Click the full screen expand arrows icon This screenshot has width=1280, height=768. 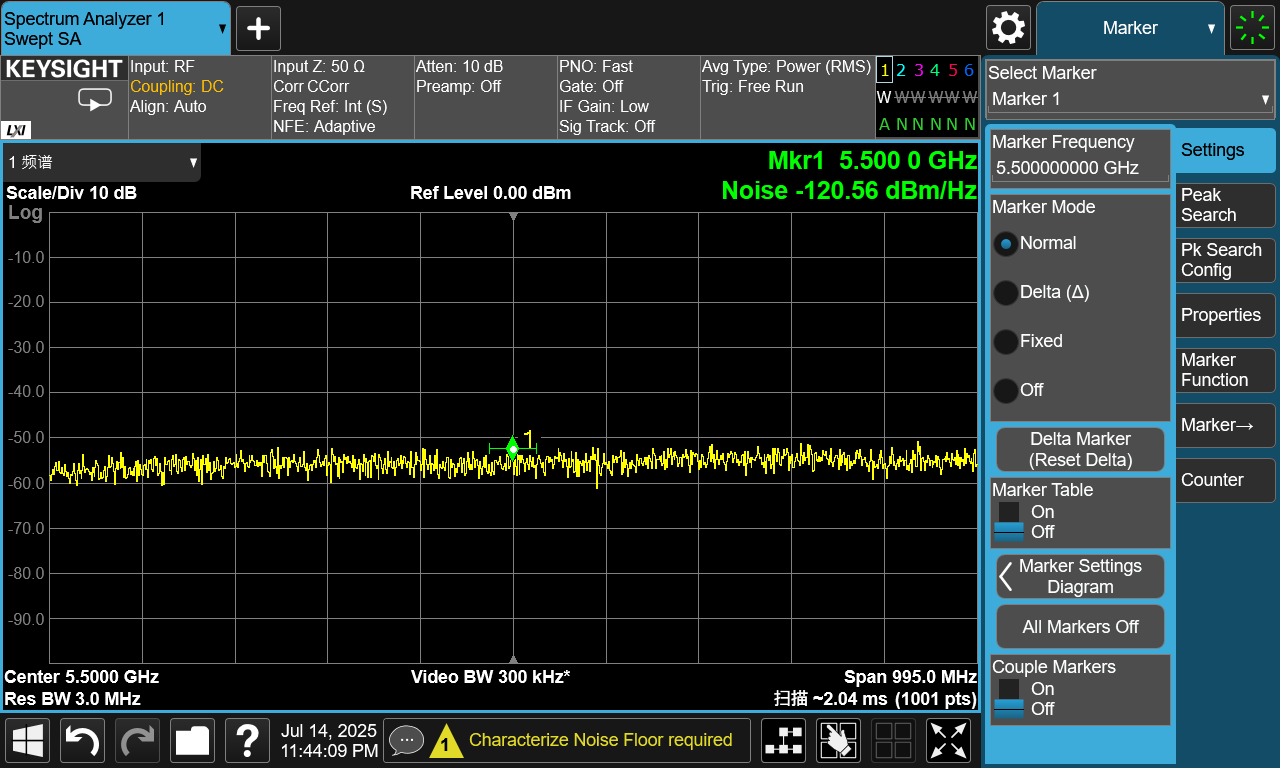pos(948,741)
